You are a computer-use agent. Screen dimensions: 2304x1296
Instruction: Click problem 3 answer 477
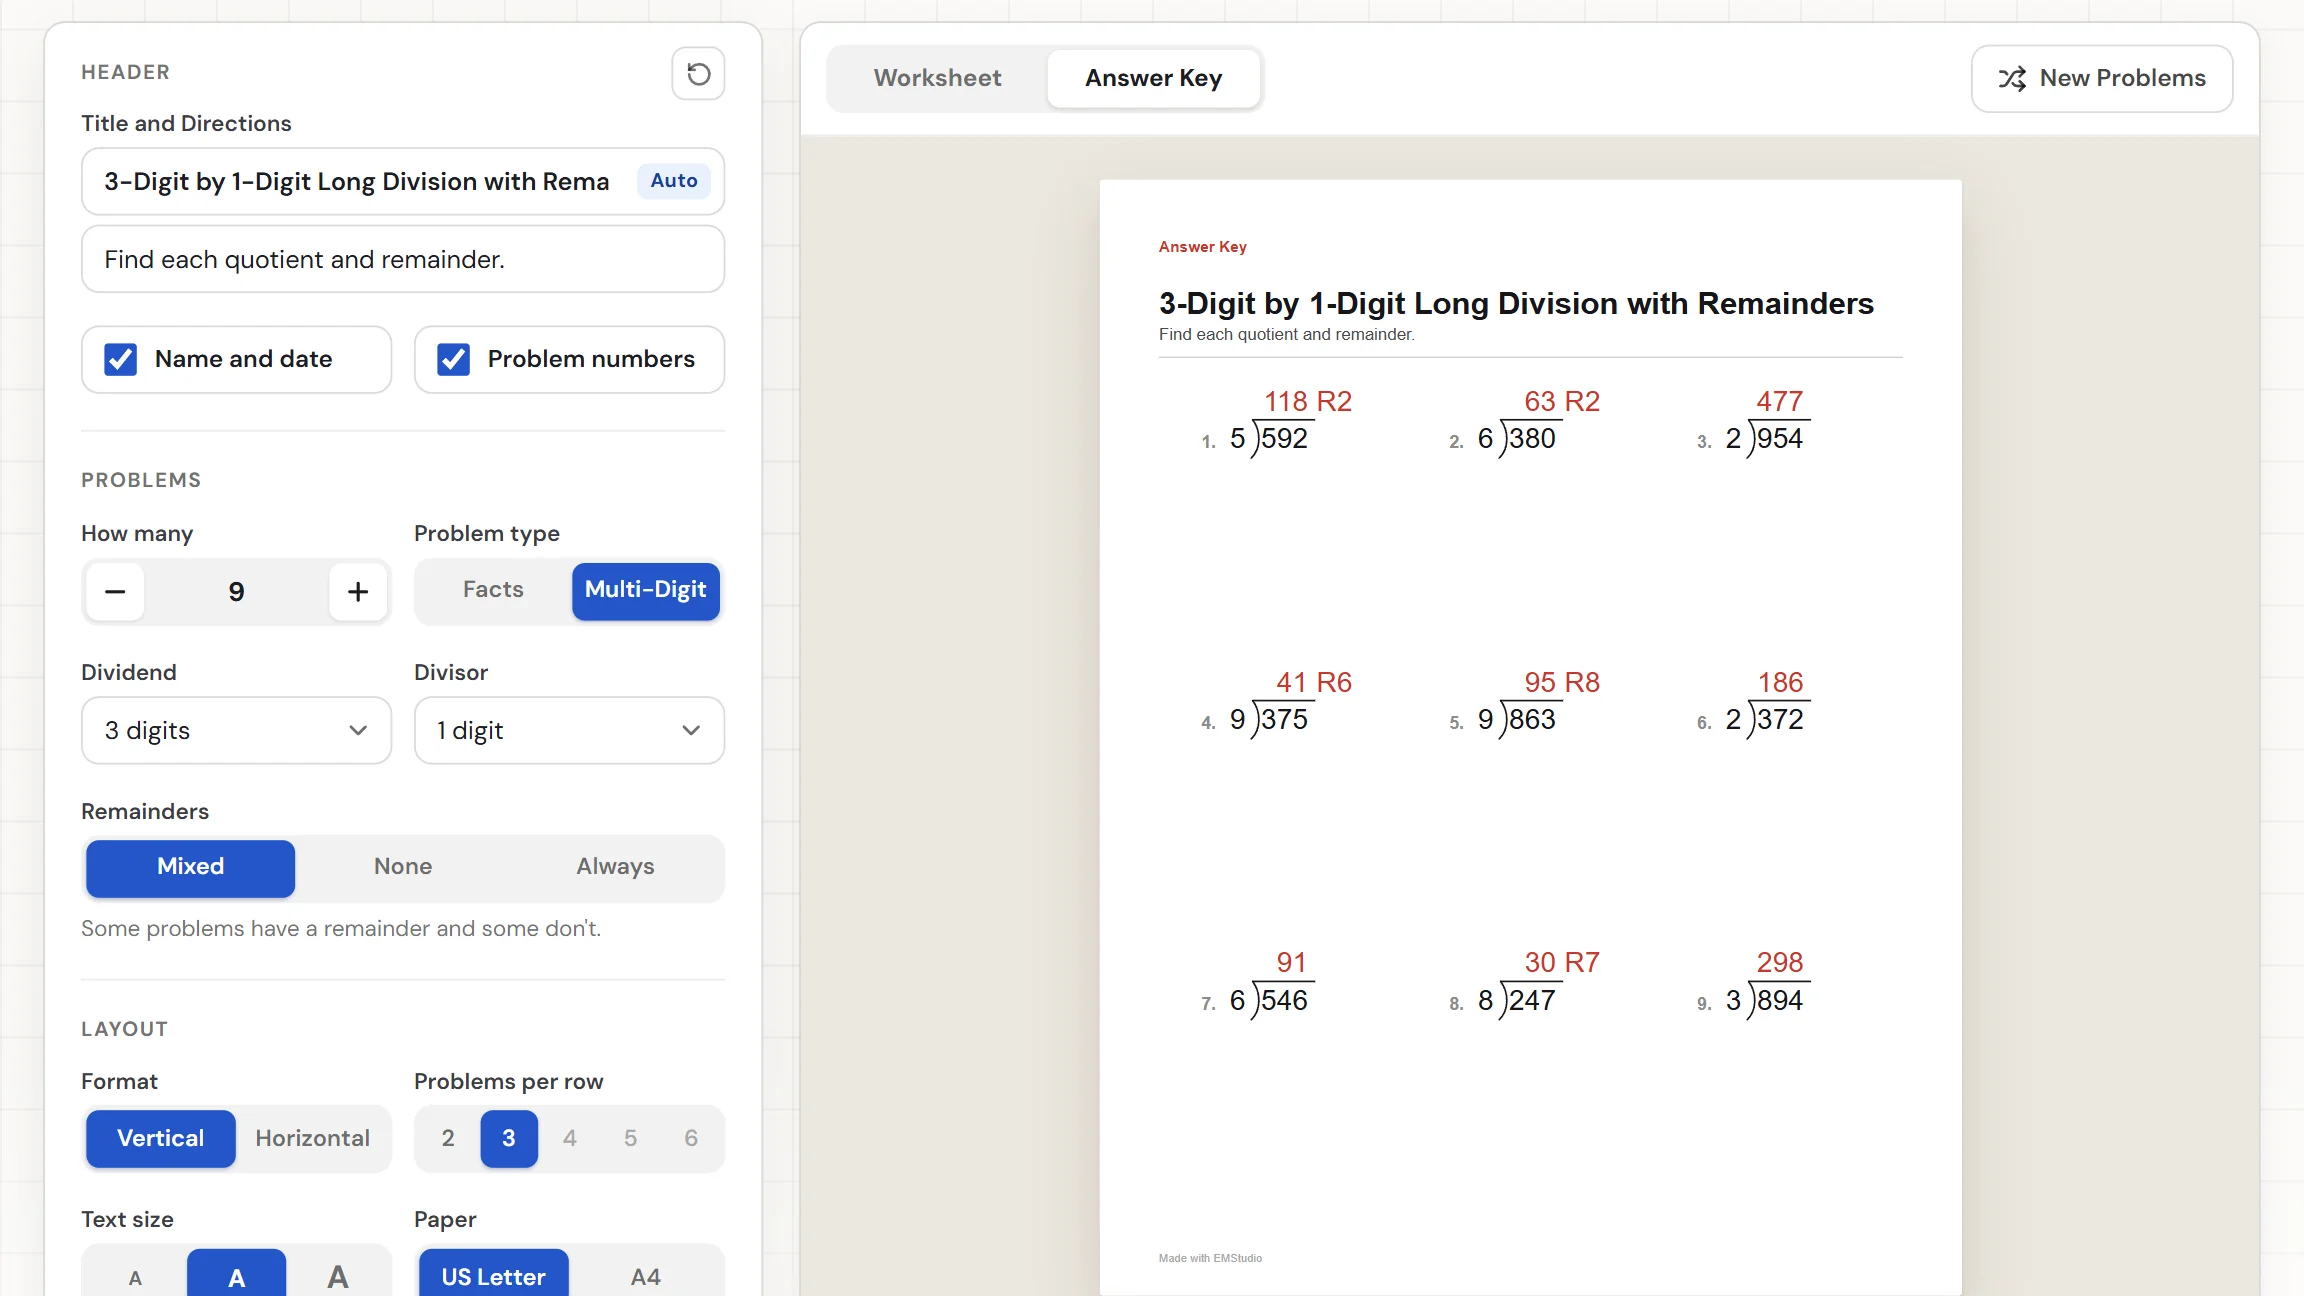coord(1780,401)
